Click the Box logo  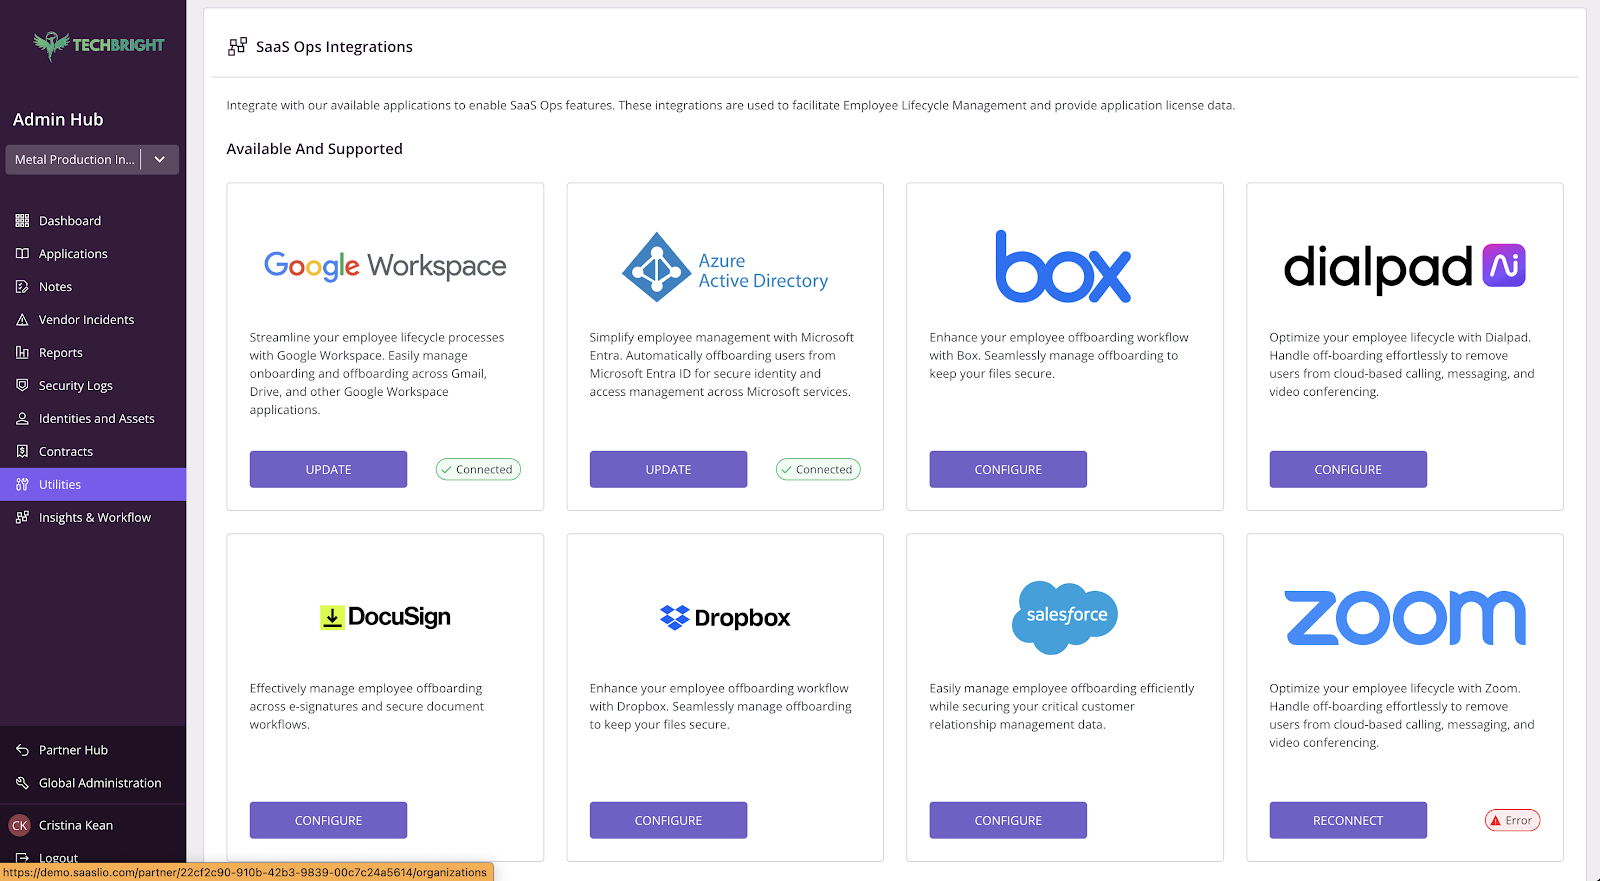(1063, 266)
